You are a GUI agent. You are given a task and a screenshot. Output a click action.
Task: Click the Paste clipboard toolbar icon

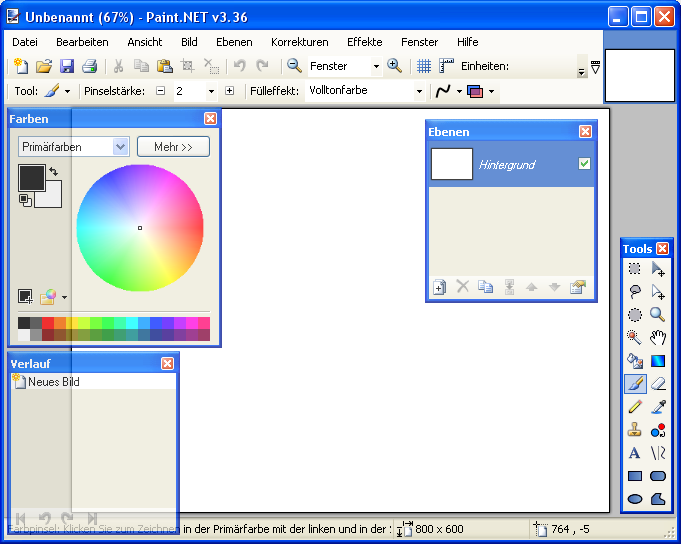[165, 66]
